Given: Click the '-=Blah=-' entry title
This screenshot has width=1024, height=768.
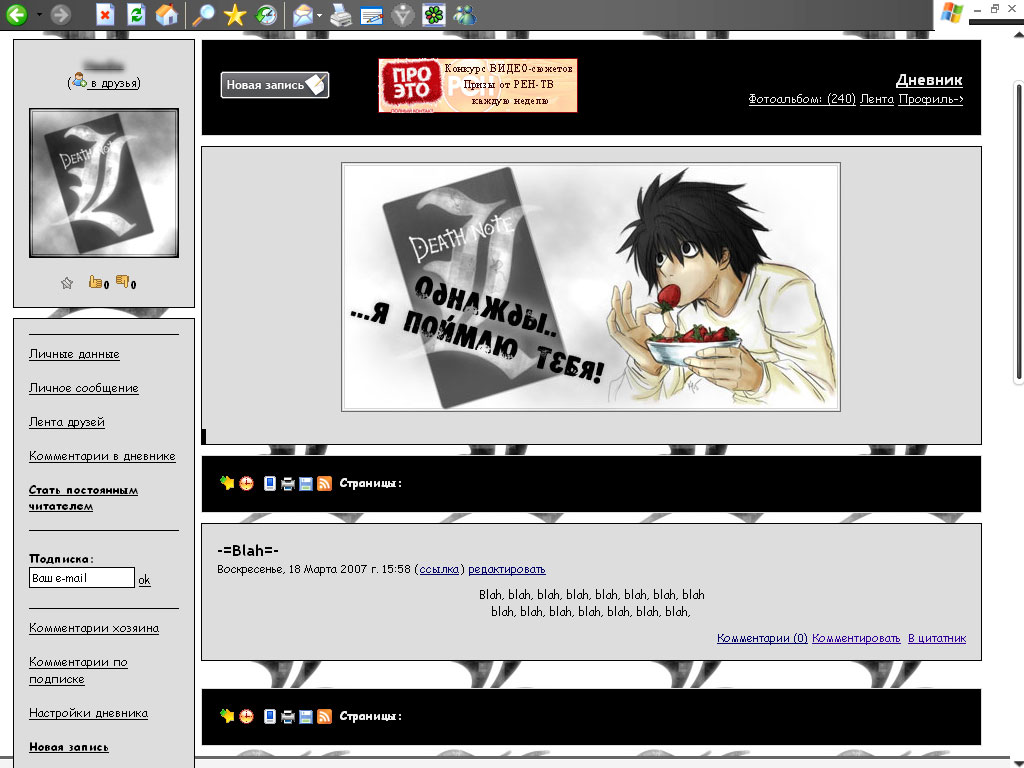Looking at the screenshot, I should [248, 551].
